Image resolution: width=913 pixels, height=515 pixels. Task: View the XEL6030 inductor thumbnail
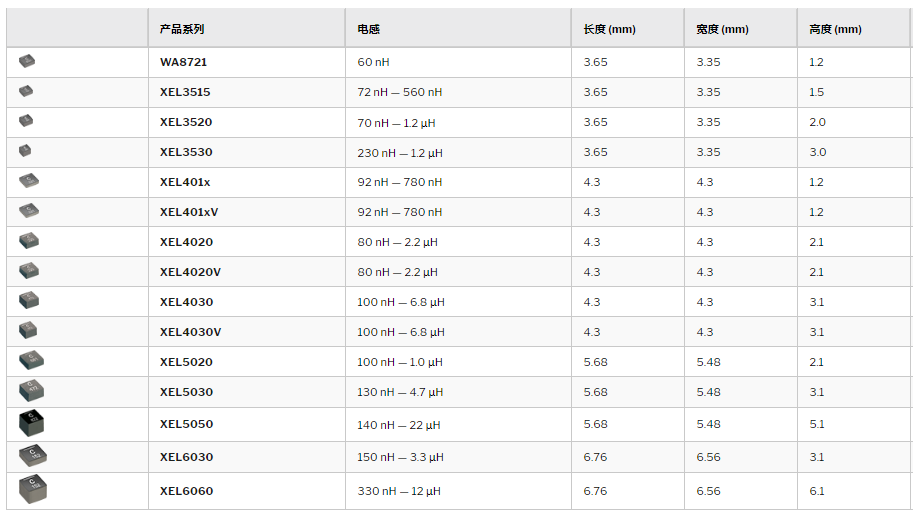pyautogui.click(x=33, y=456)
